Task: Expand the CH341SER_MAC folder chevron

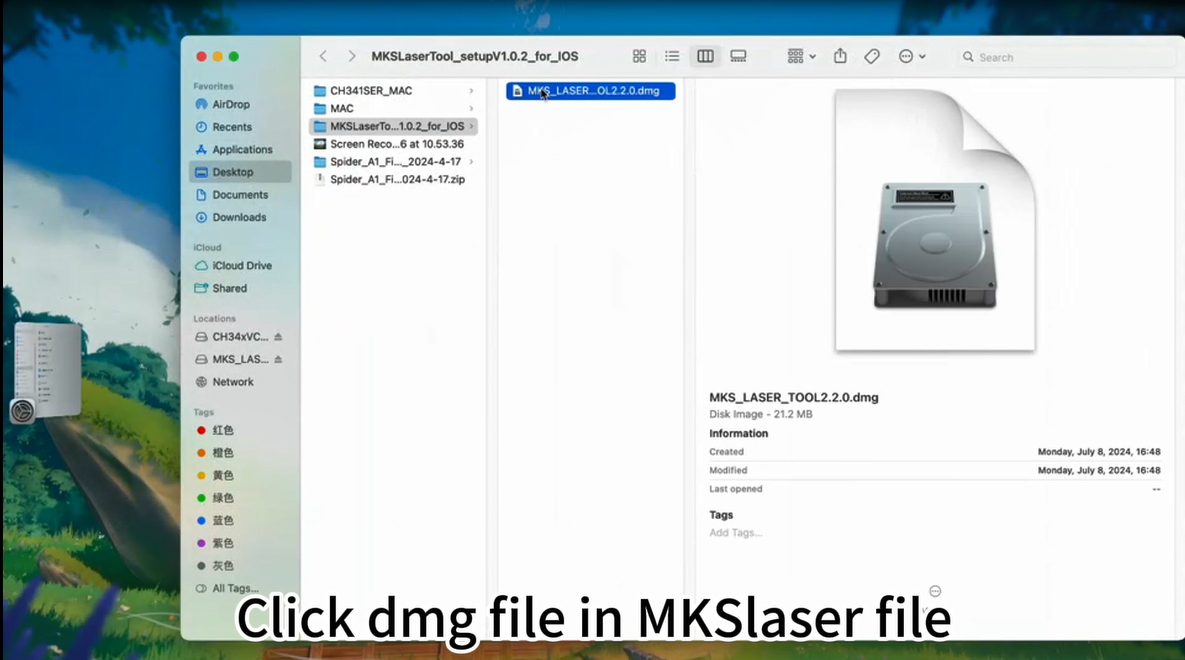Action: (471, 91)
